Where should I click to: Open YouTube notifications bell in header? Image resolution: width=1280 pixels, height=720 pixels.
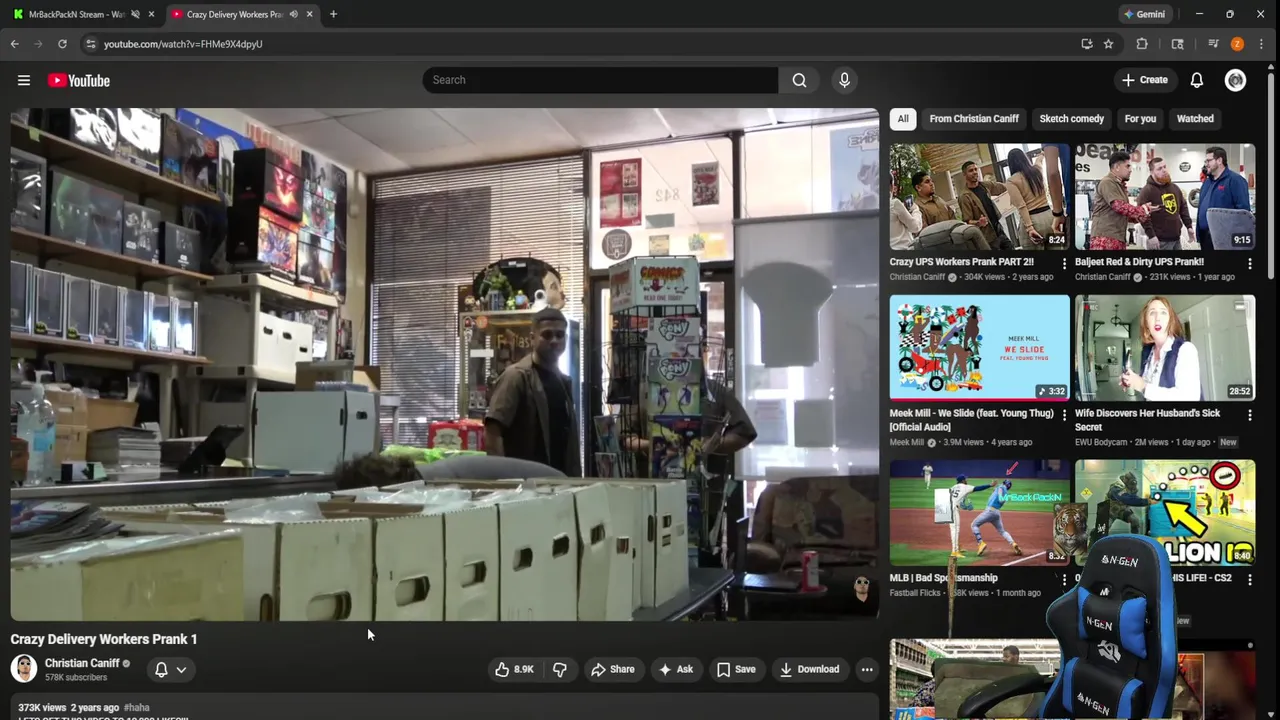click(x=1197, y=80)
